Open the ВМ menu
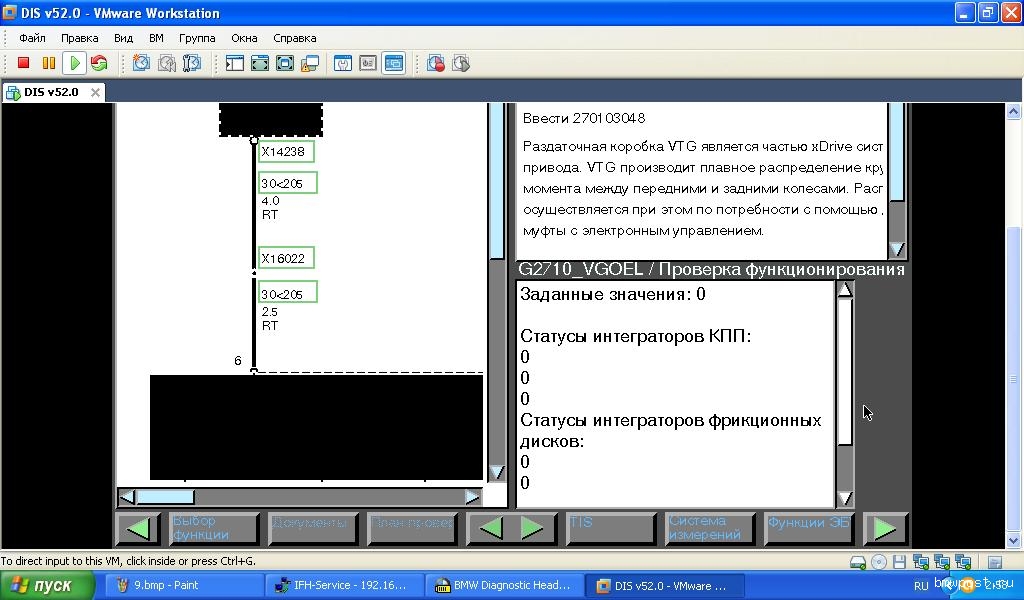Screen dimensions: 1024x600 pos(156,38)
